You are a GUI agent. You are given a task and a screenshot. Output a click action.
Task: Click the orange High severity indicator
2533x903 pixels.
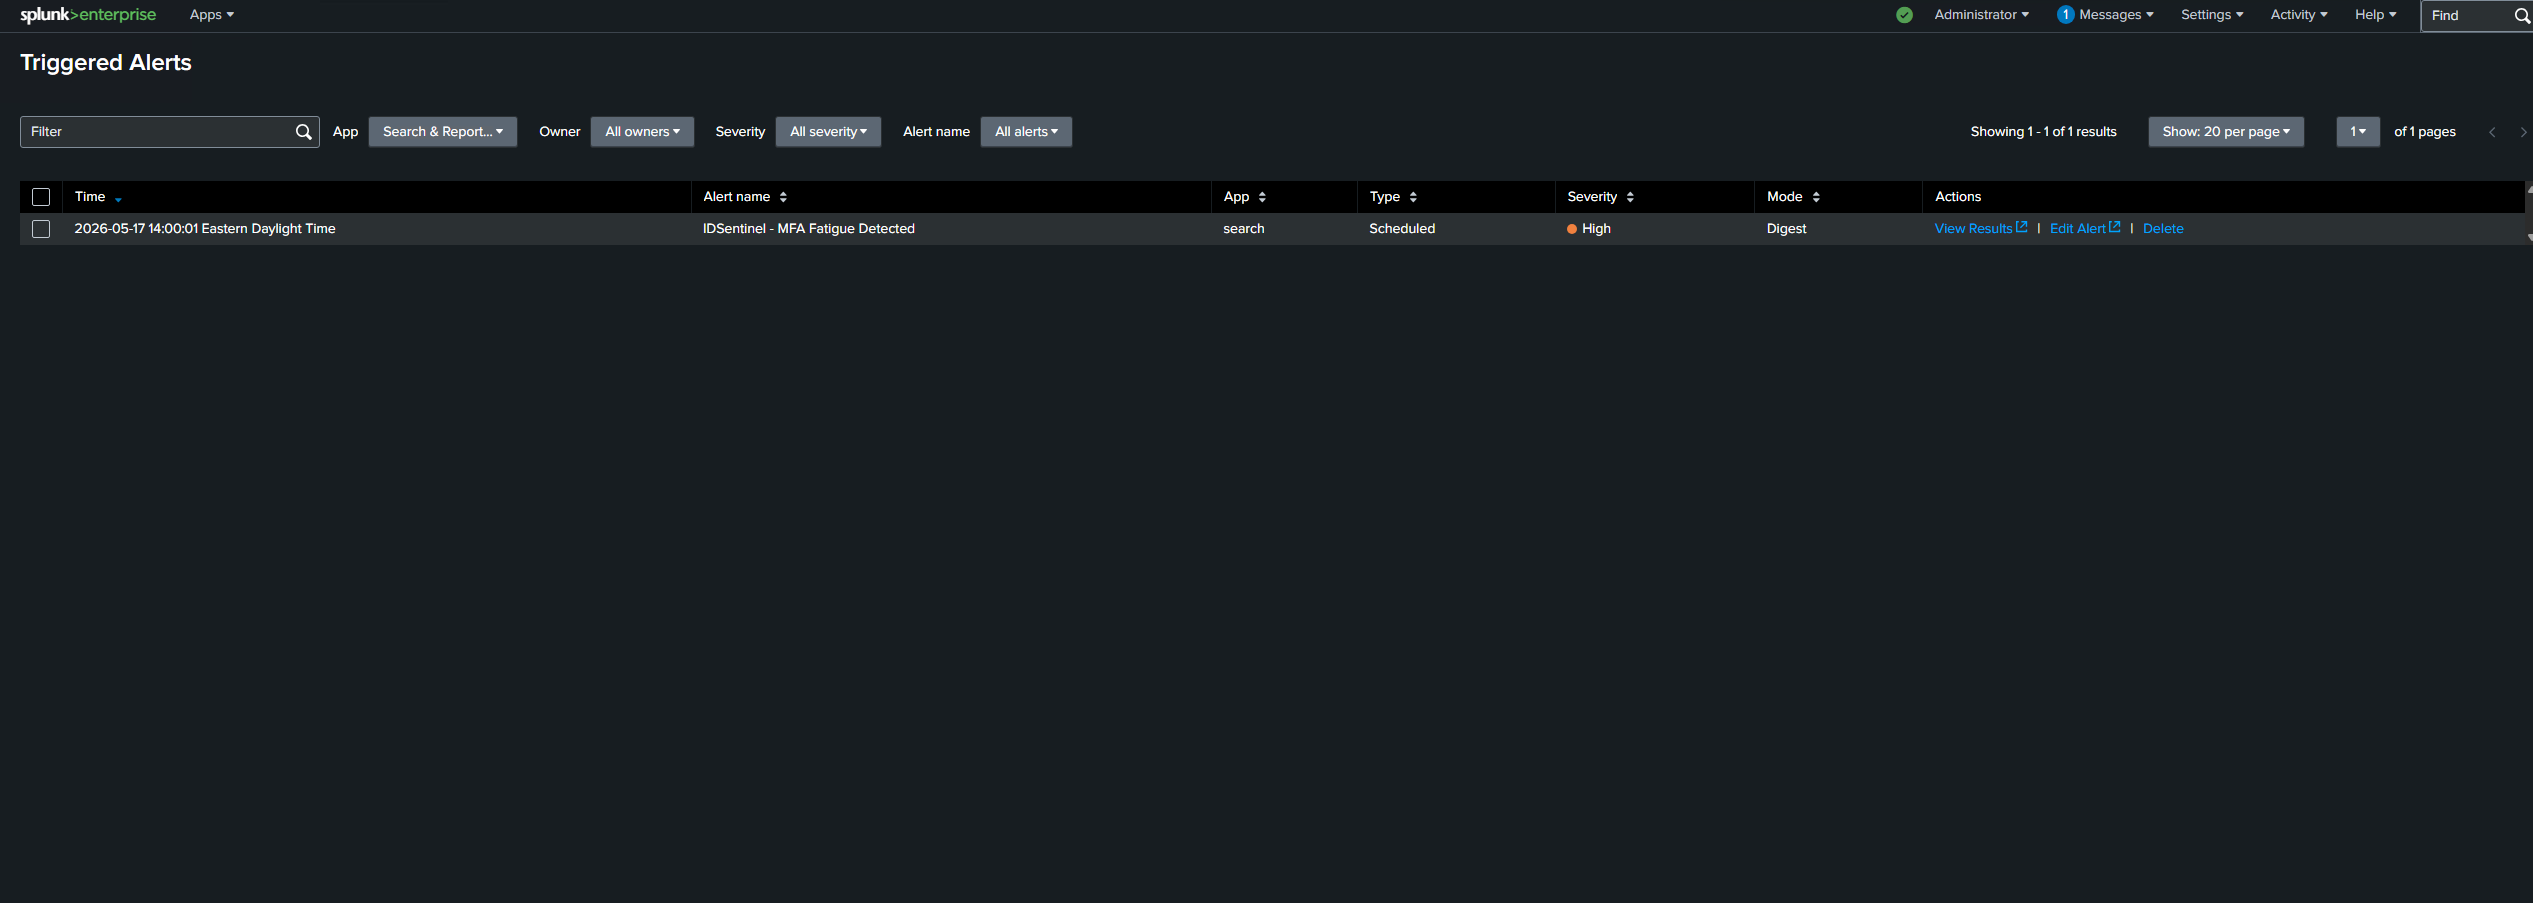pos(1572,229)
